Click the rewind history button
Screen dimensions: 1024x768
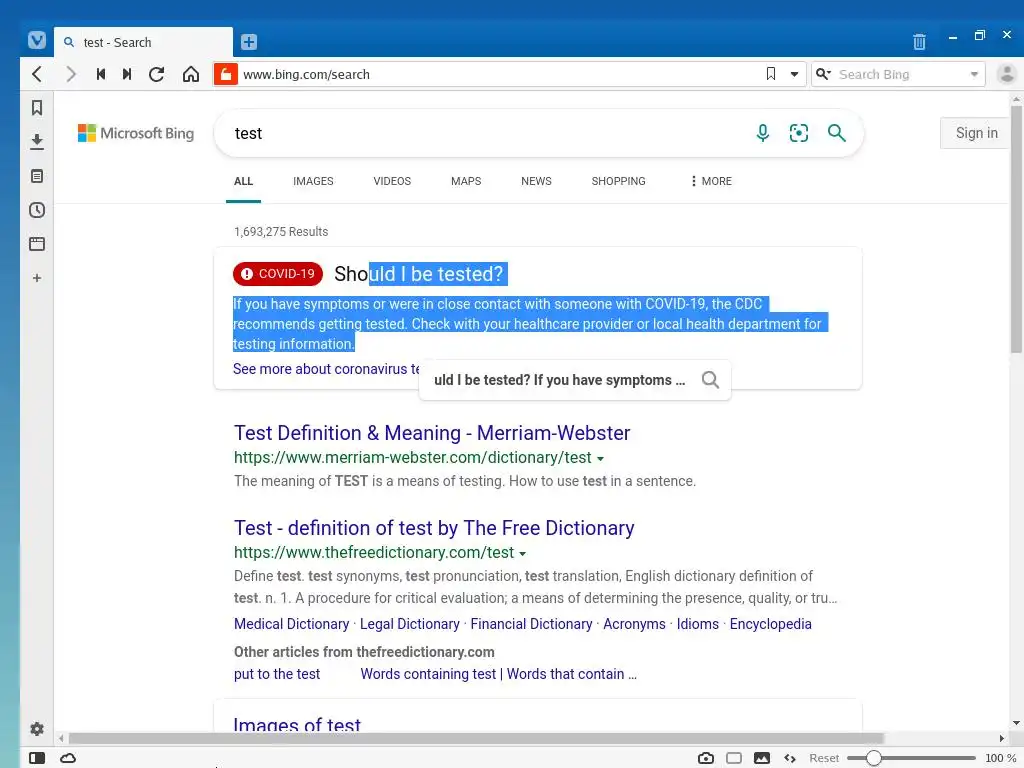click(101, 74)
